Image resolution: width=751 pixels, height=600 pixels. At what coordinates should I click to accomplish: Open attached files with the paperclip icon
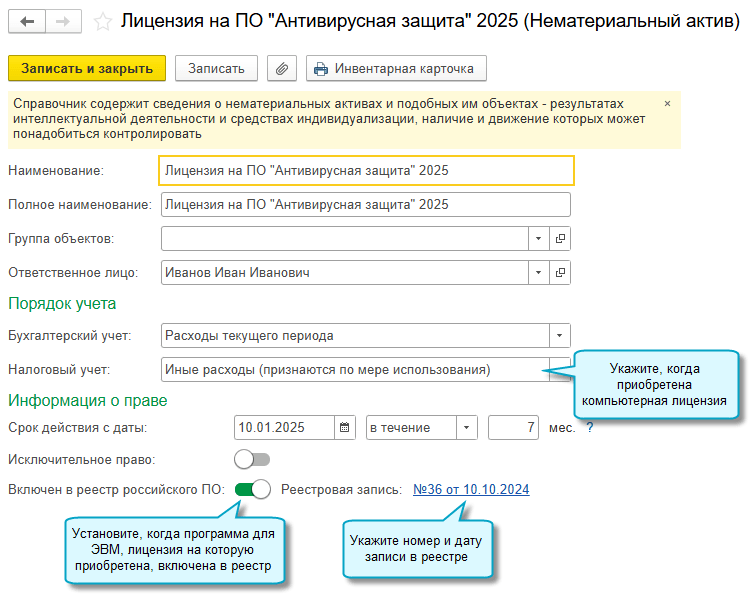(x=282, y=68)
